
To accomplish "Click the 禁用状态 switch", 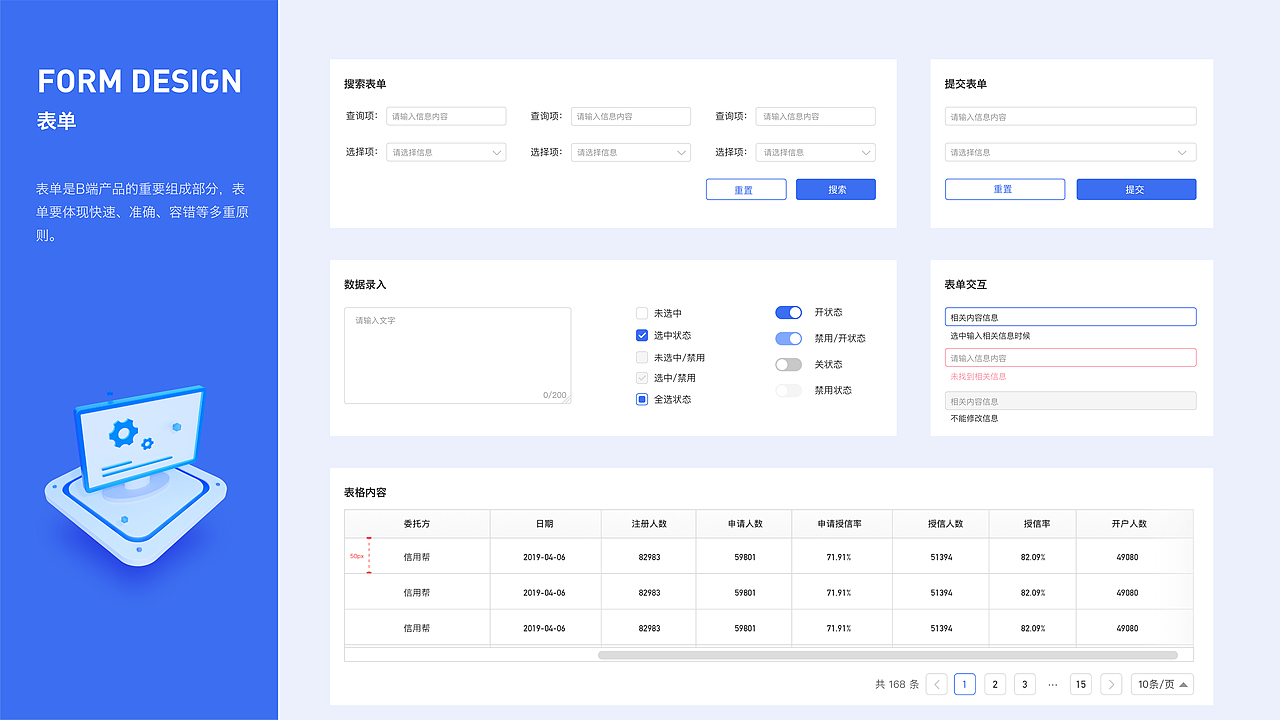I will [x=789, y=390].
